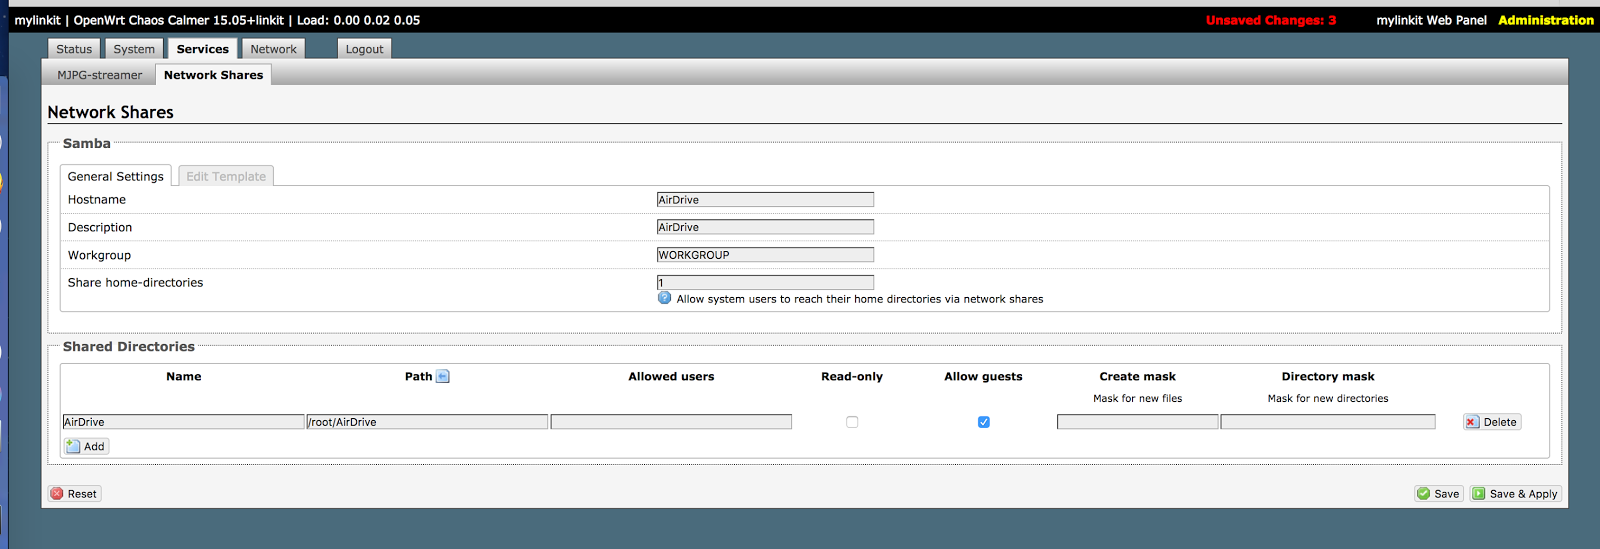The width and height of the screenshot is (1600, 549).
Task: Open the Network tab
Action: point(273,49)
